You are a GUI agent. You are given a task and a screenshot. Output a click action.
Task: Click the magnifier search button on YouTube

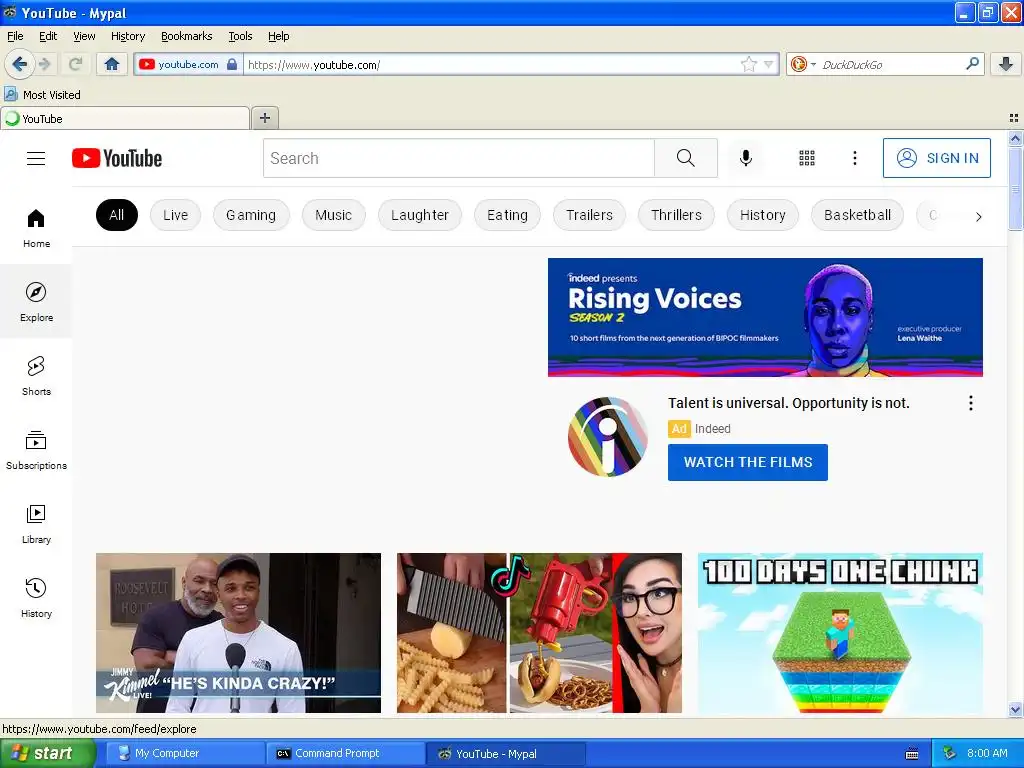click(x=686, y=158)
